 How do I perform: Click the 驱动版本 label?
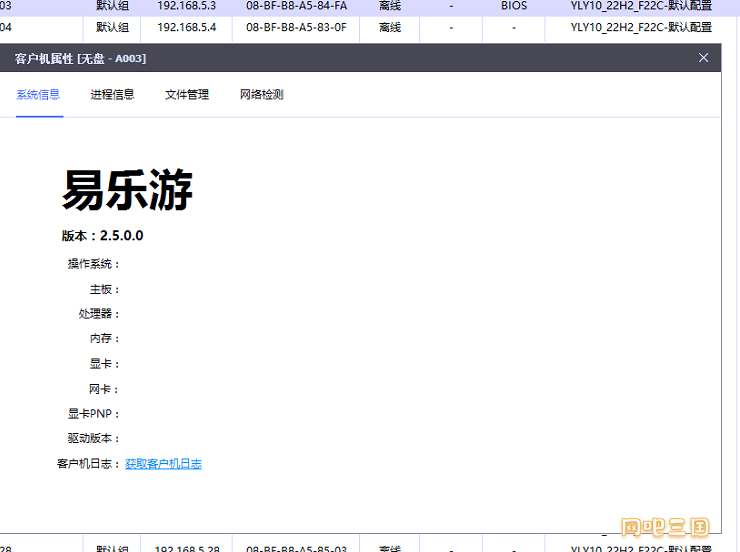tap(93, 438)
